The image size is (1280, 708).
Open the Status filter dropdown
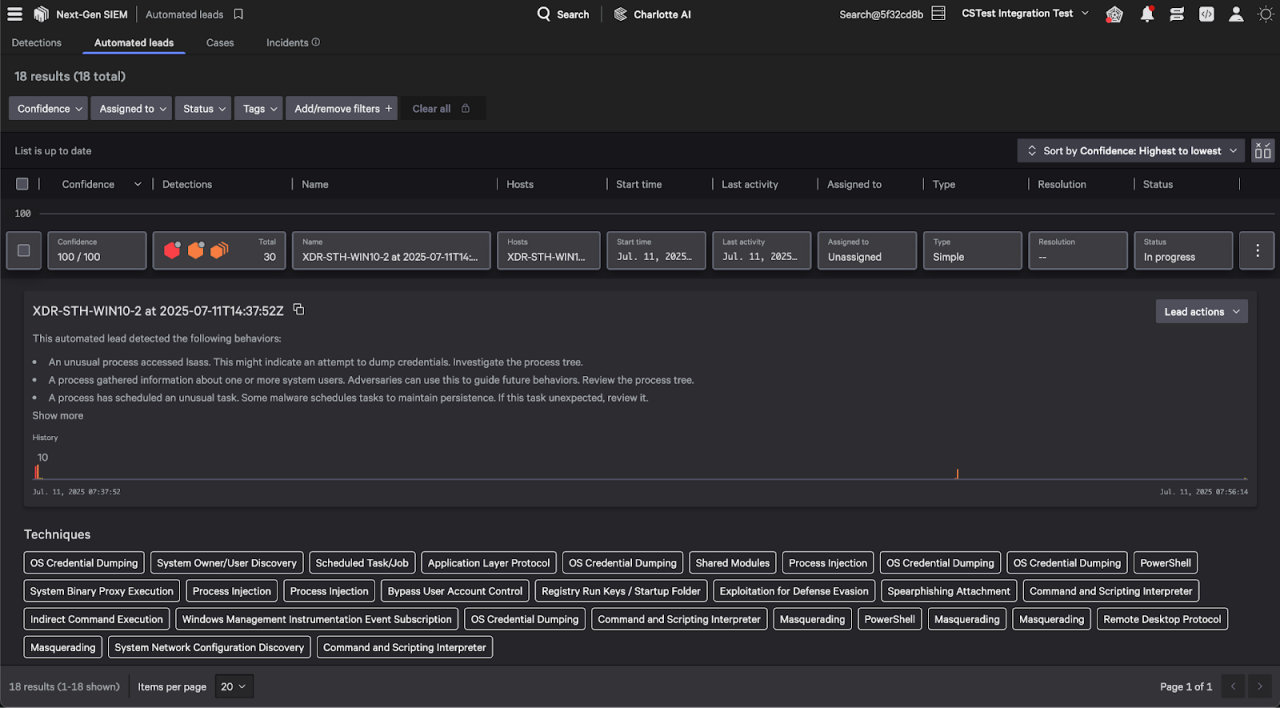click(x=202, y=108)
